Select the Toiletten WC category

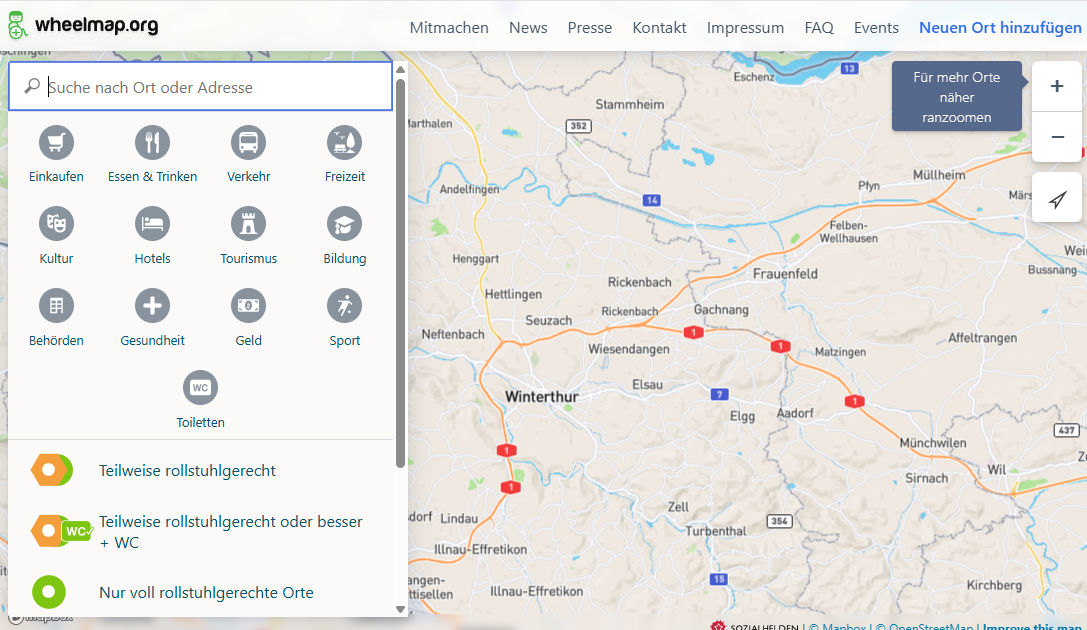pyautogui.click(x=200, y=400)
